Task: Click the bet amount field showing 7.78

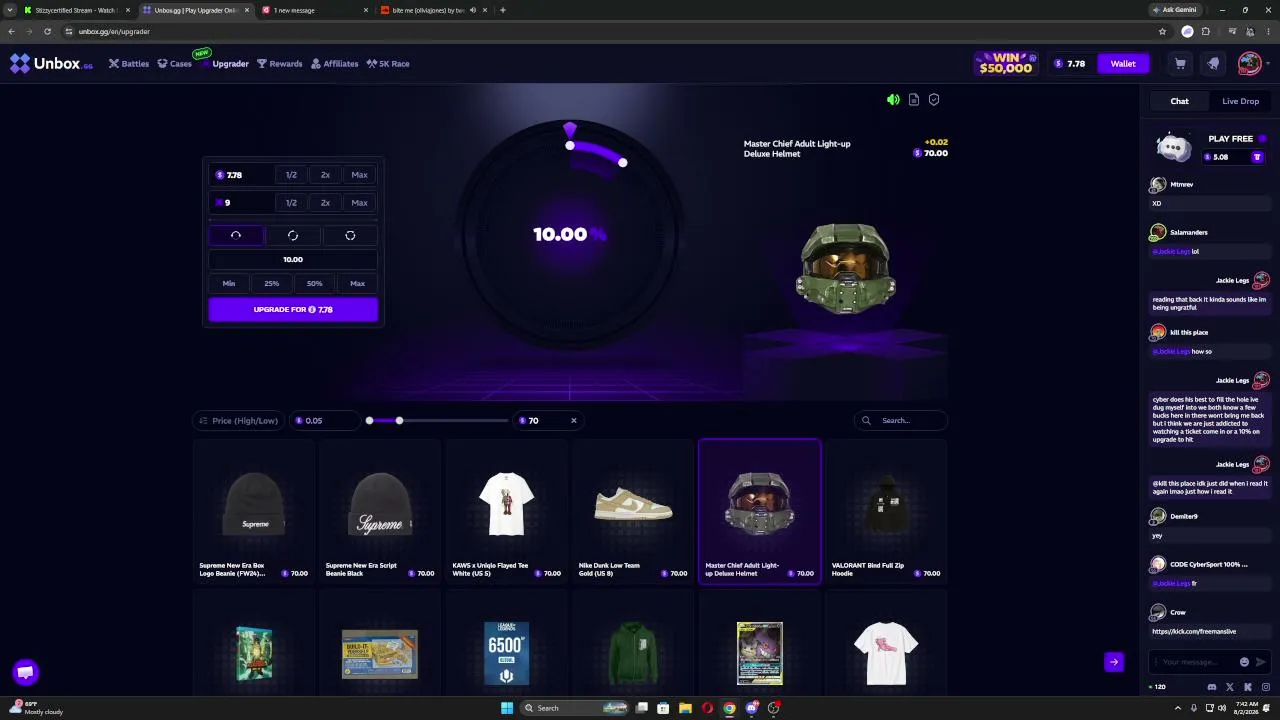Action: pyautogui.click(x=240, y=175)
